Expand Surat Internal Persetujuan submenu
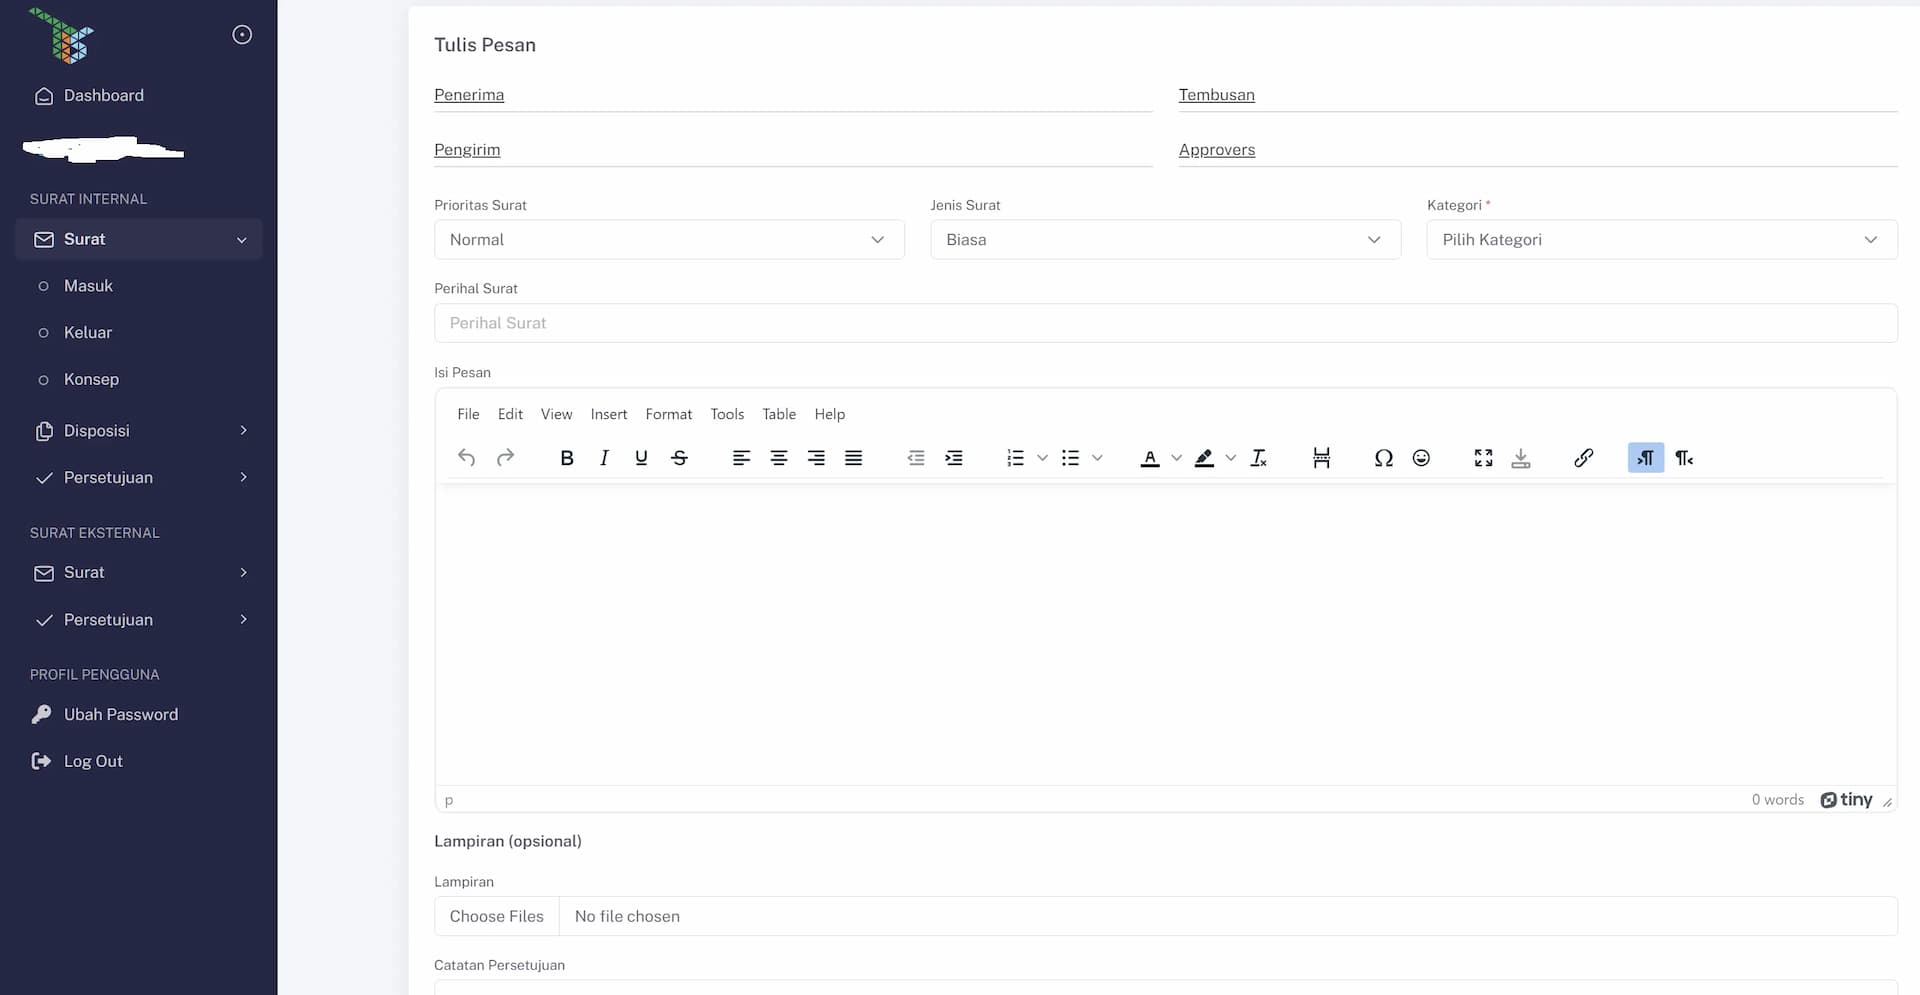This screenshot has height=995, width=1920. click(x=138, y=478)
